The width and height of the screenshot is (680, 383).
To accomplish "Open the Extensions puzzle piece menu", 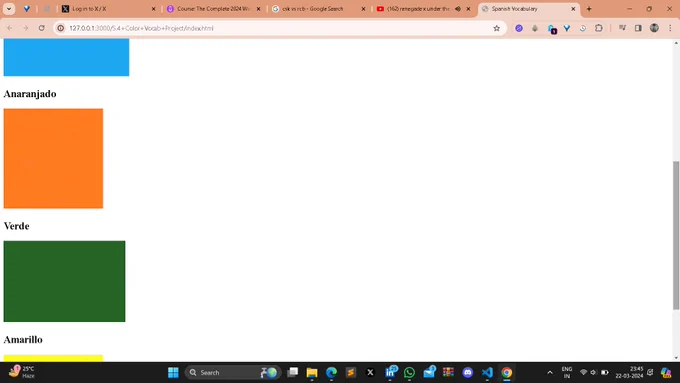I will (x=598, y=28).
